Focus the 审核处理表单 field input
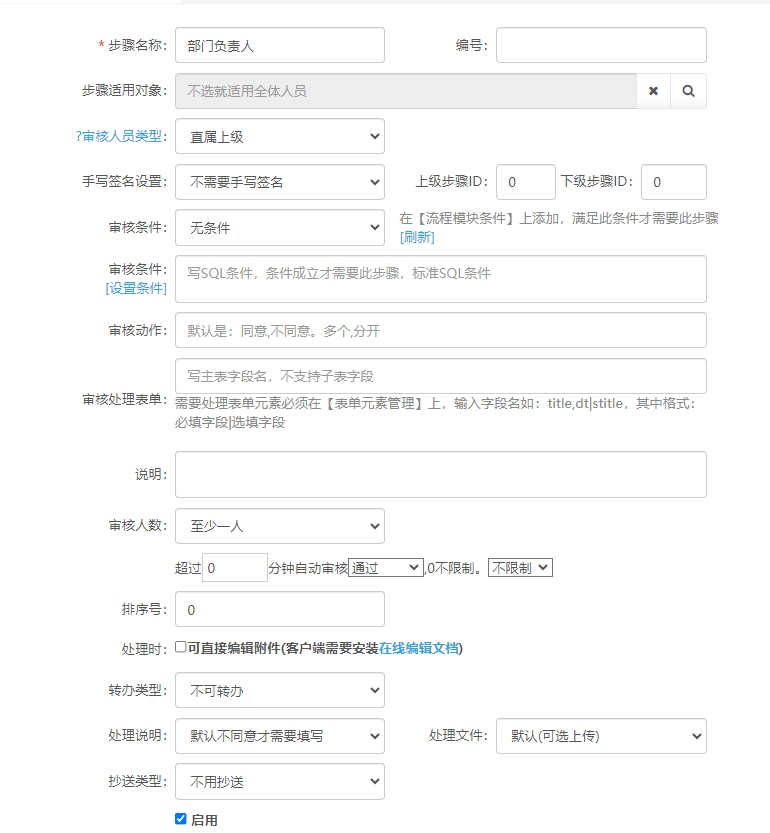This screenshot has width=770, height=833. point(441,376)
